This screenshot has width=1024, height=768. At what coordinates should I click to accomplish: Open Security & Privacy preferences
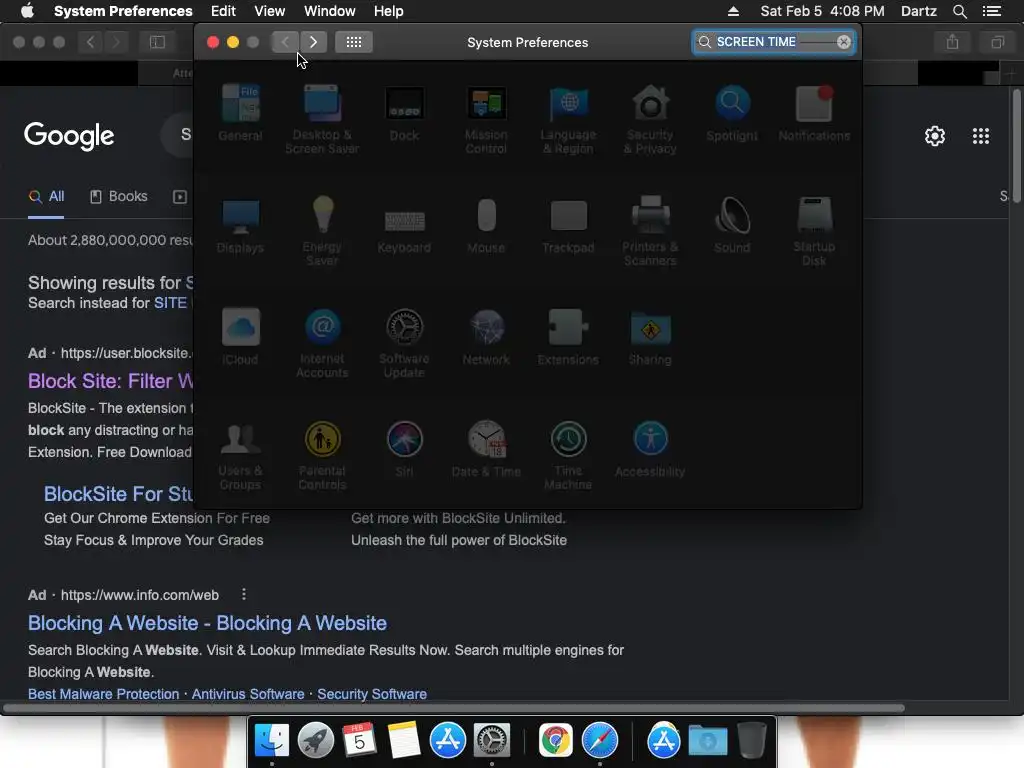click(x=650, y=119)
